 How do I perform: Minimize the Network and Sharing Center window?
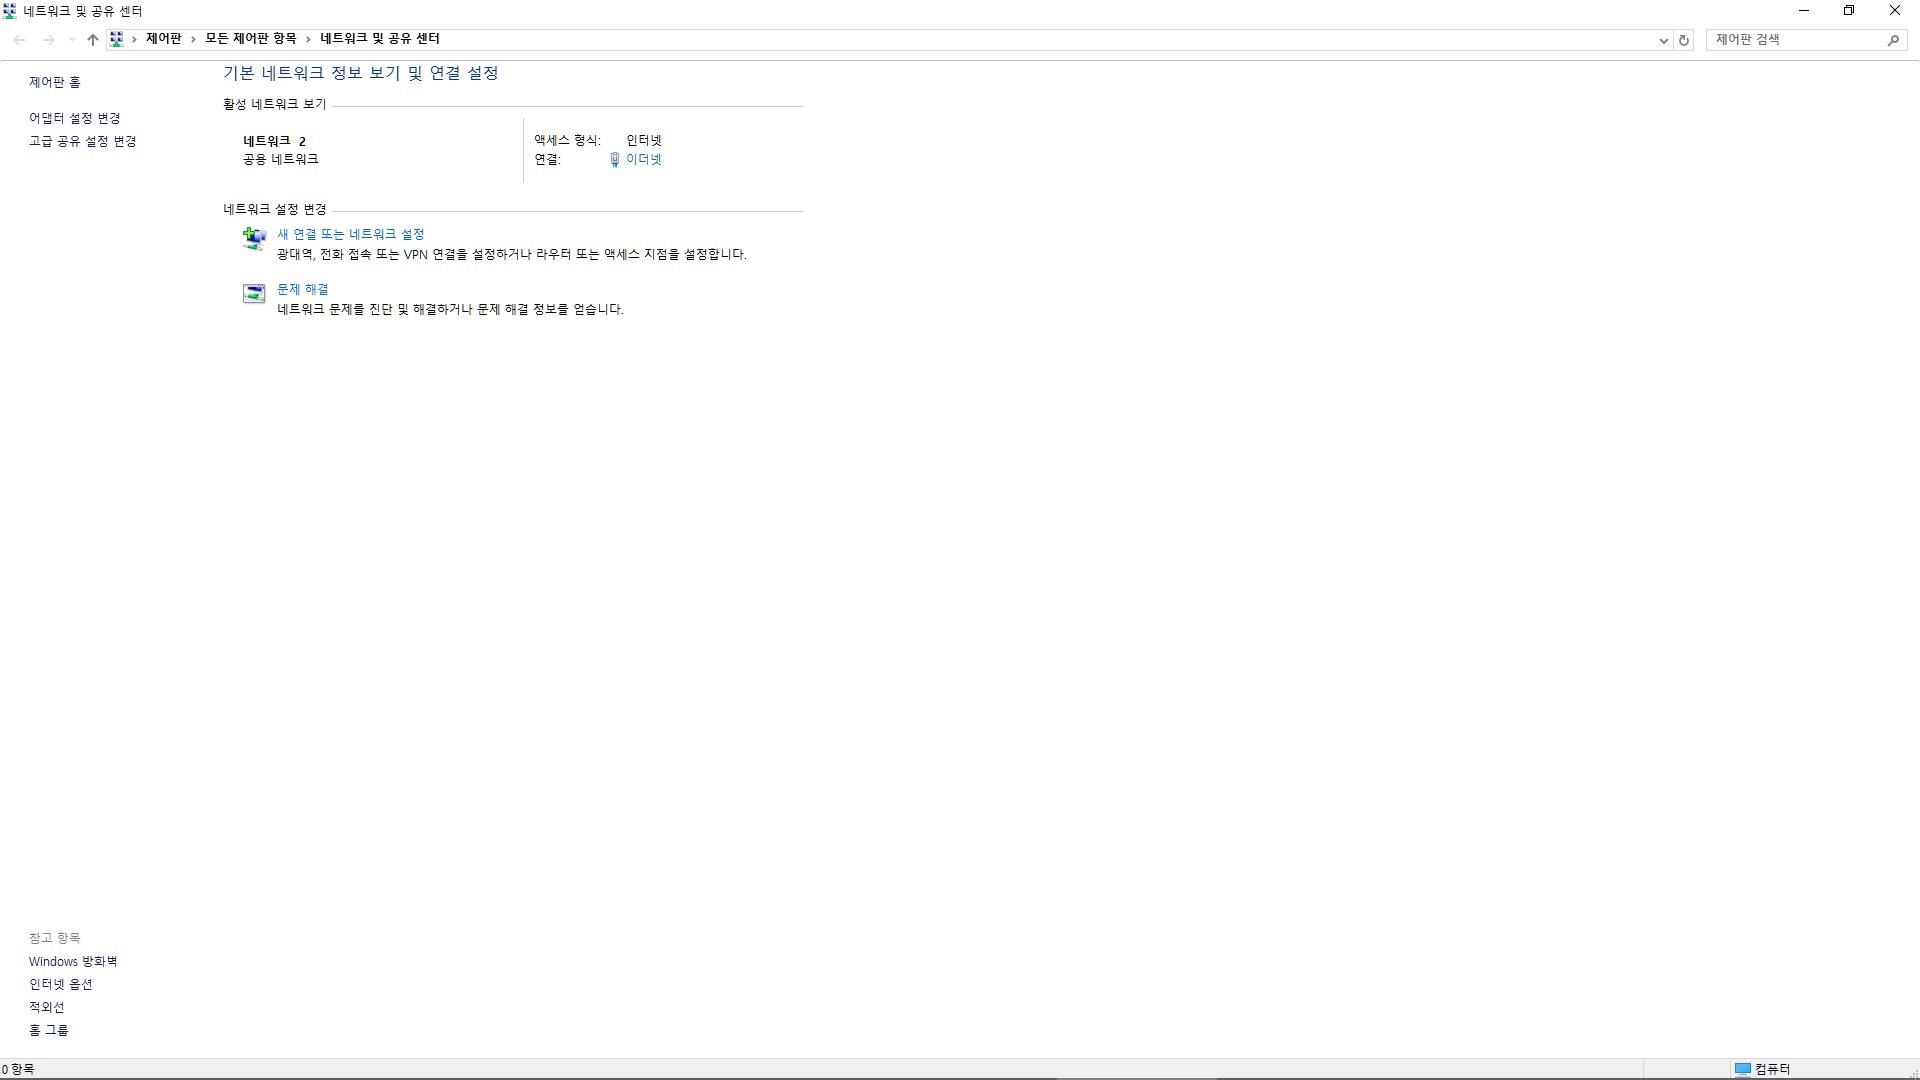coord(1804,11)
